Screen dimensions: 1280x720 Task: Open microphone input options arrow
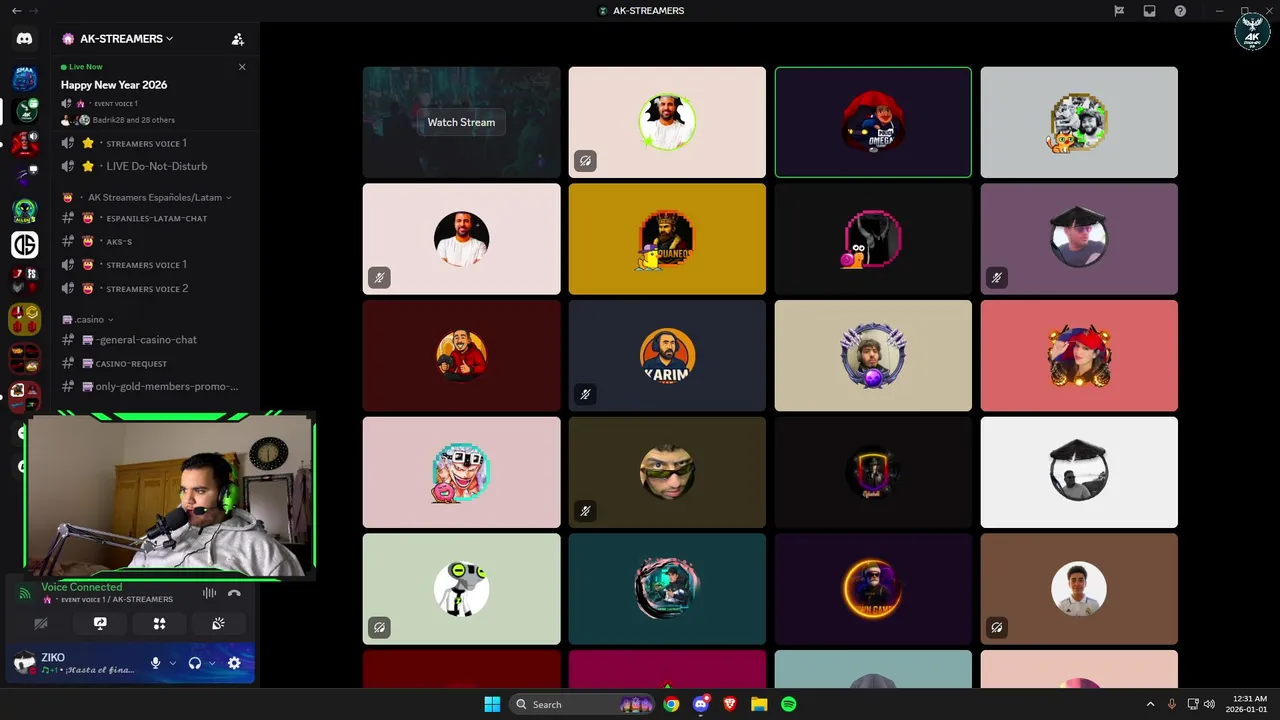[172, 663]
